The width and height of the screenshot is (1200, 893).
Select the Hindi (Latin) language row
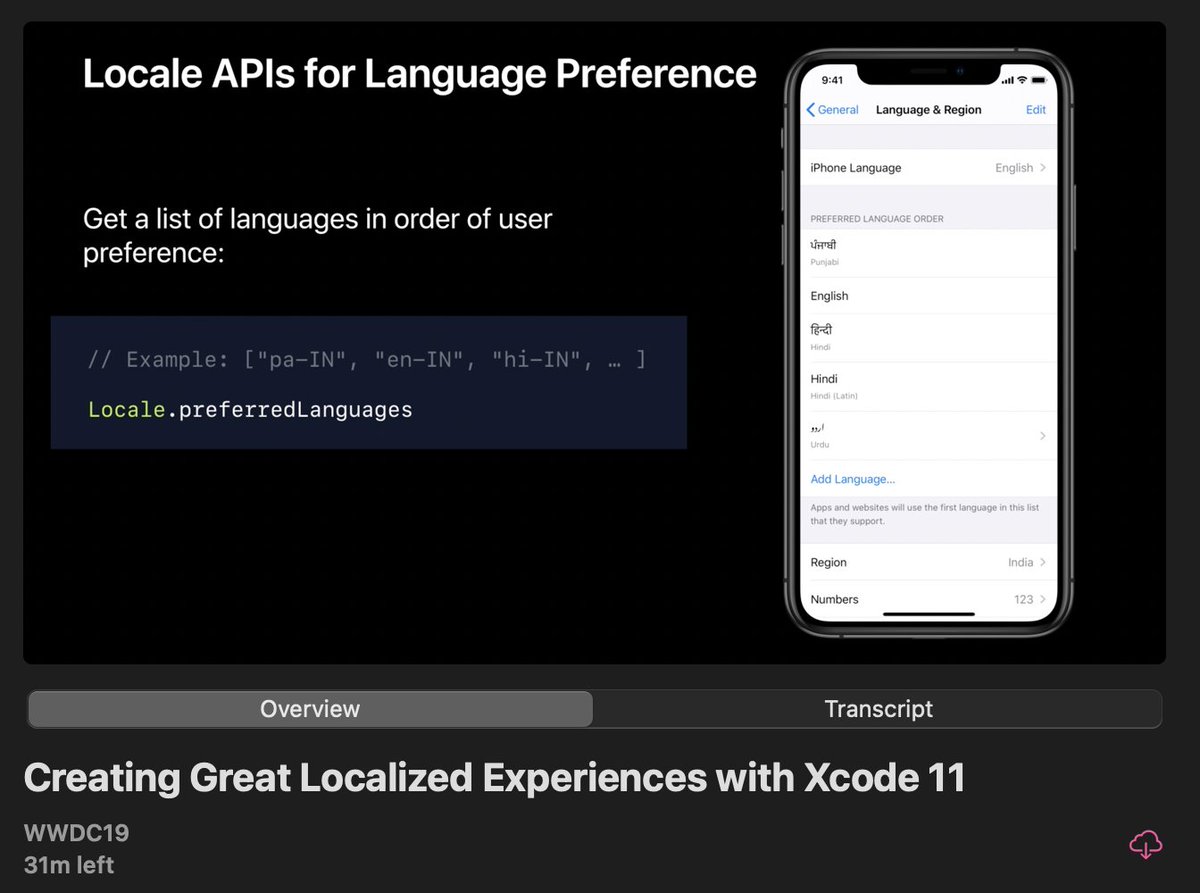coord(930,387)
